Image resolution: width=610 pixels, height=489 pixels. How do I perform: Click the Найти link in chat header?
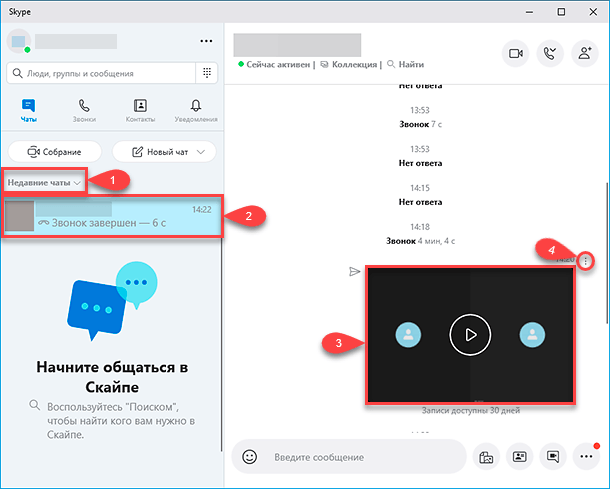coord(405,64)
